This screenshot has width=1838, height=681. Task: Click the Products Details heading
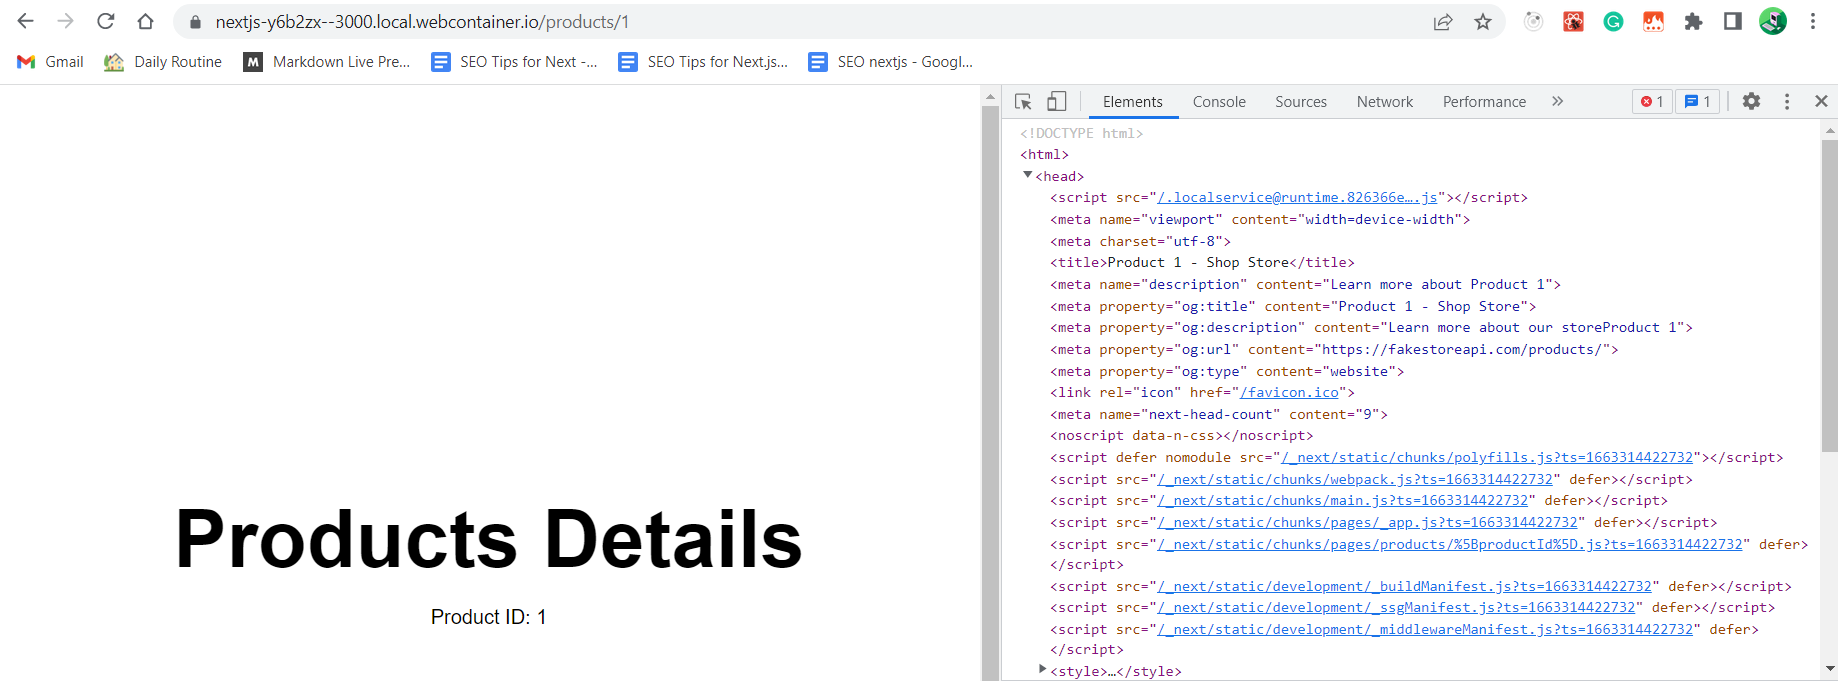(489, 539)
